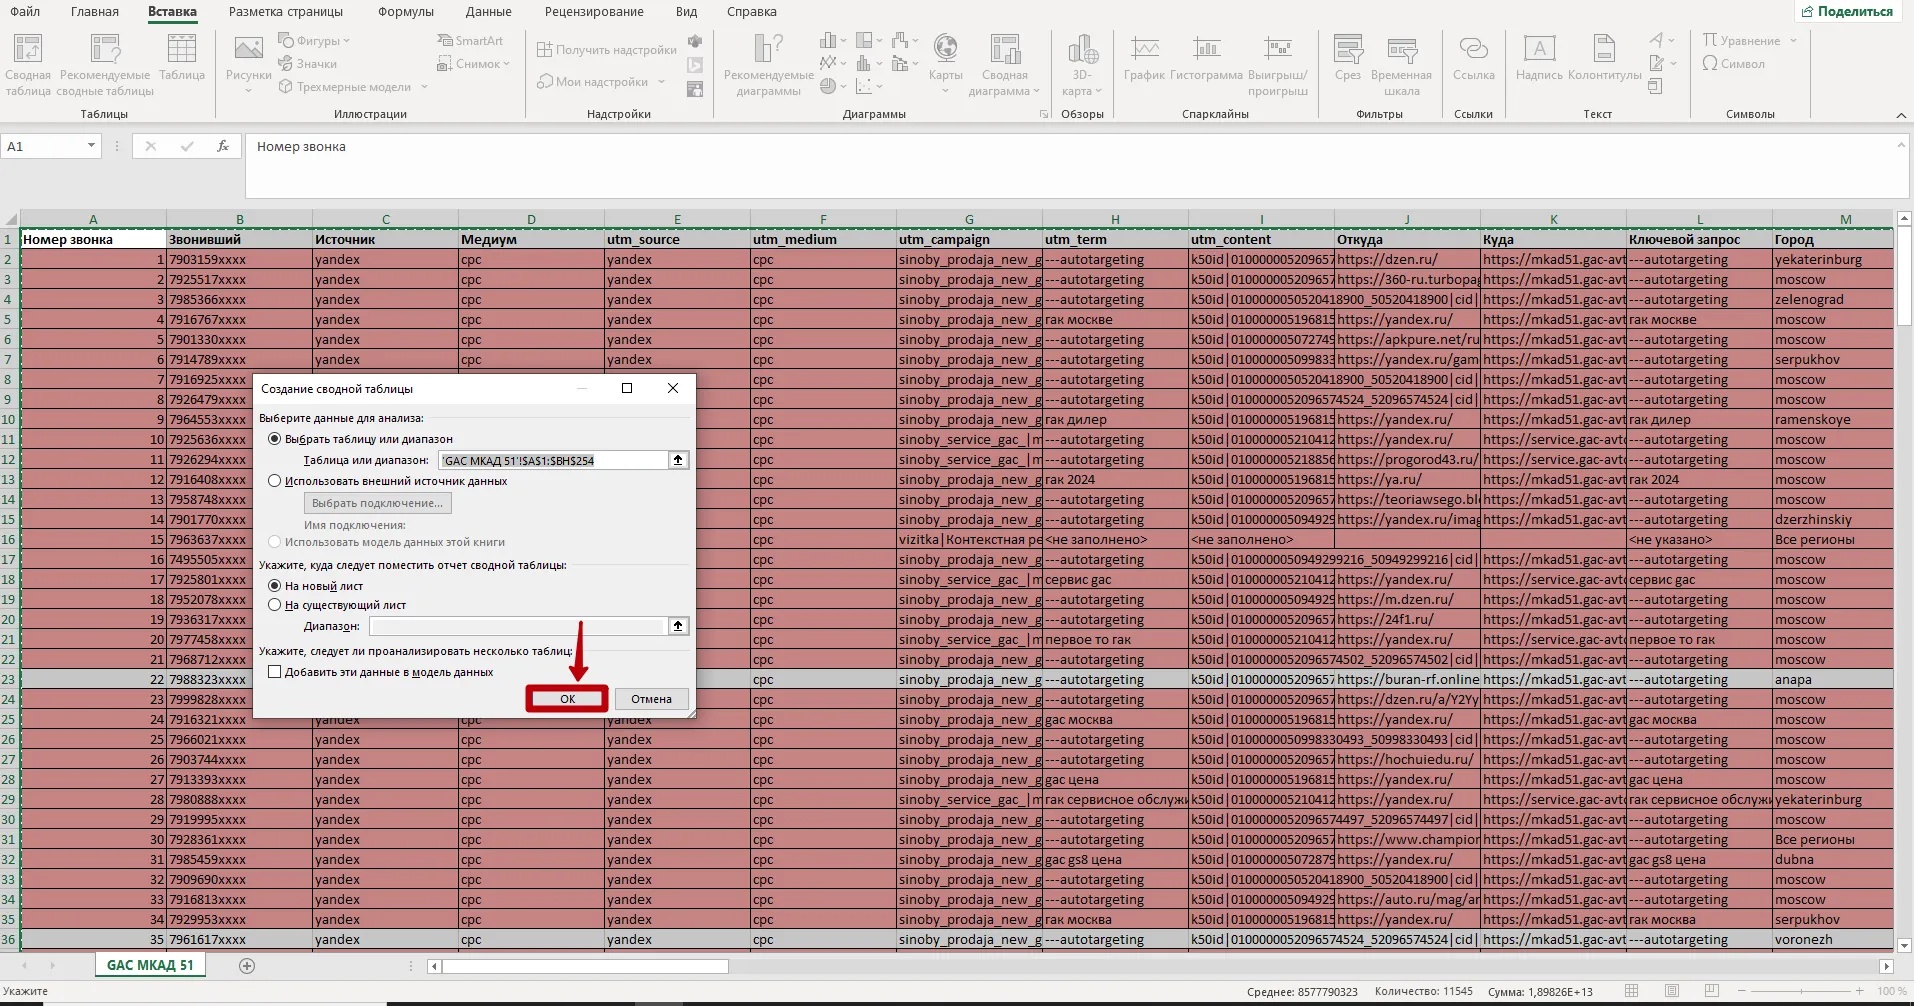The image size is (1914, 1006).
Task: Switch to the Формулы ribbon tab
Action: [405, 12]
